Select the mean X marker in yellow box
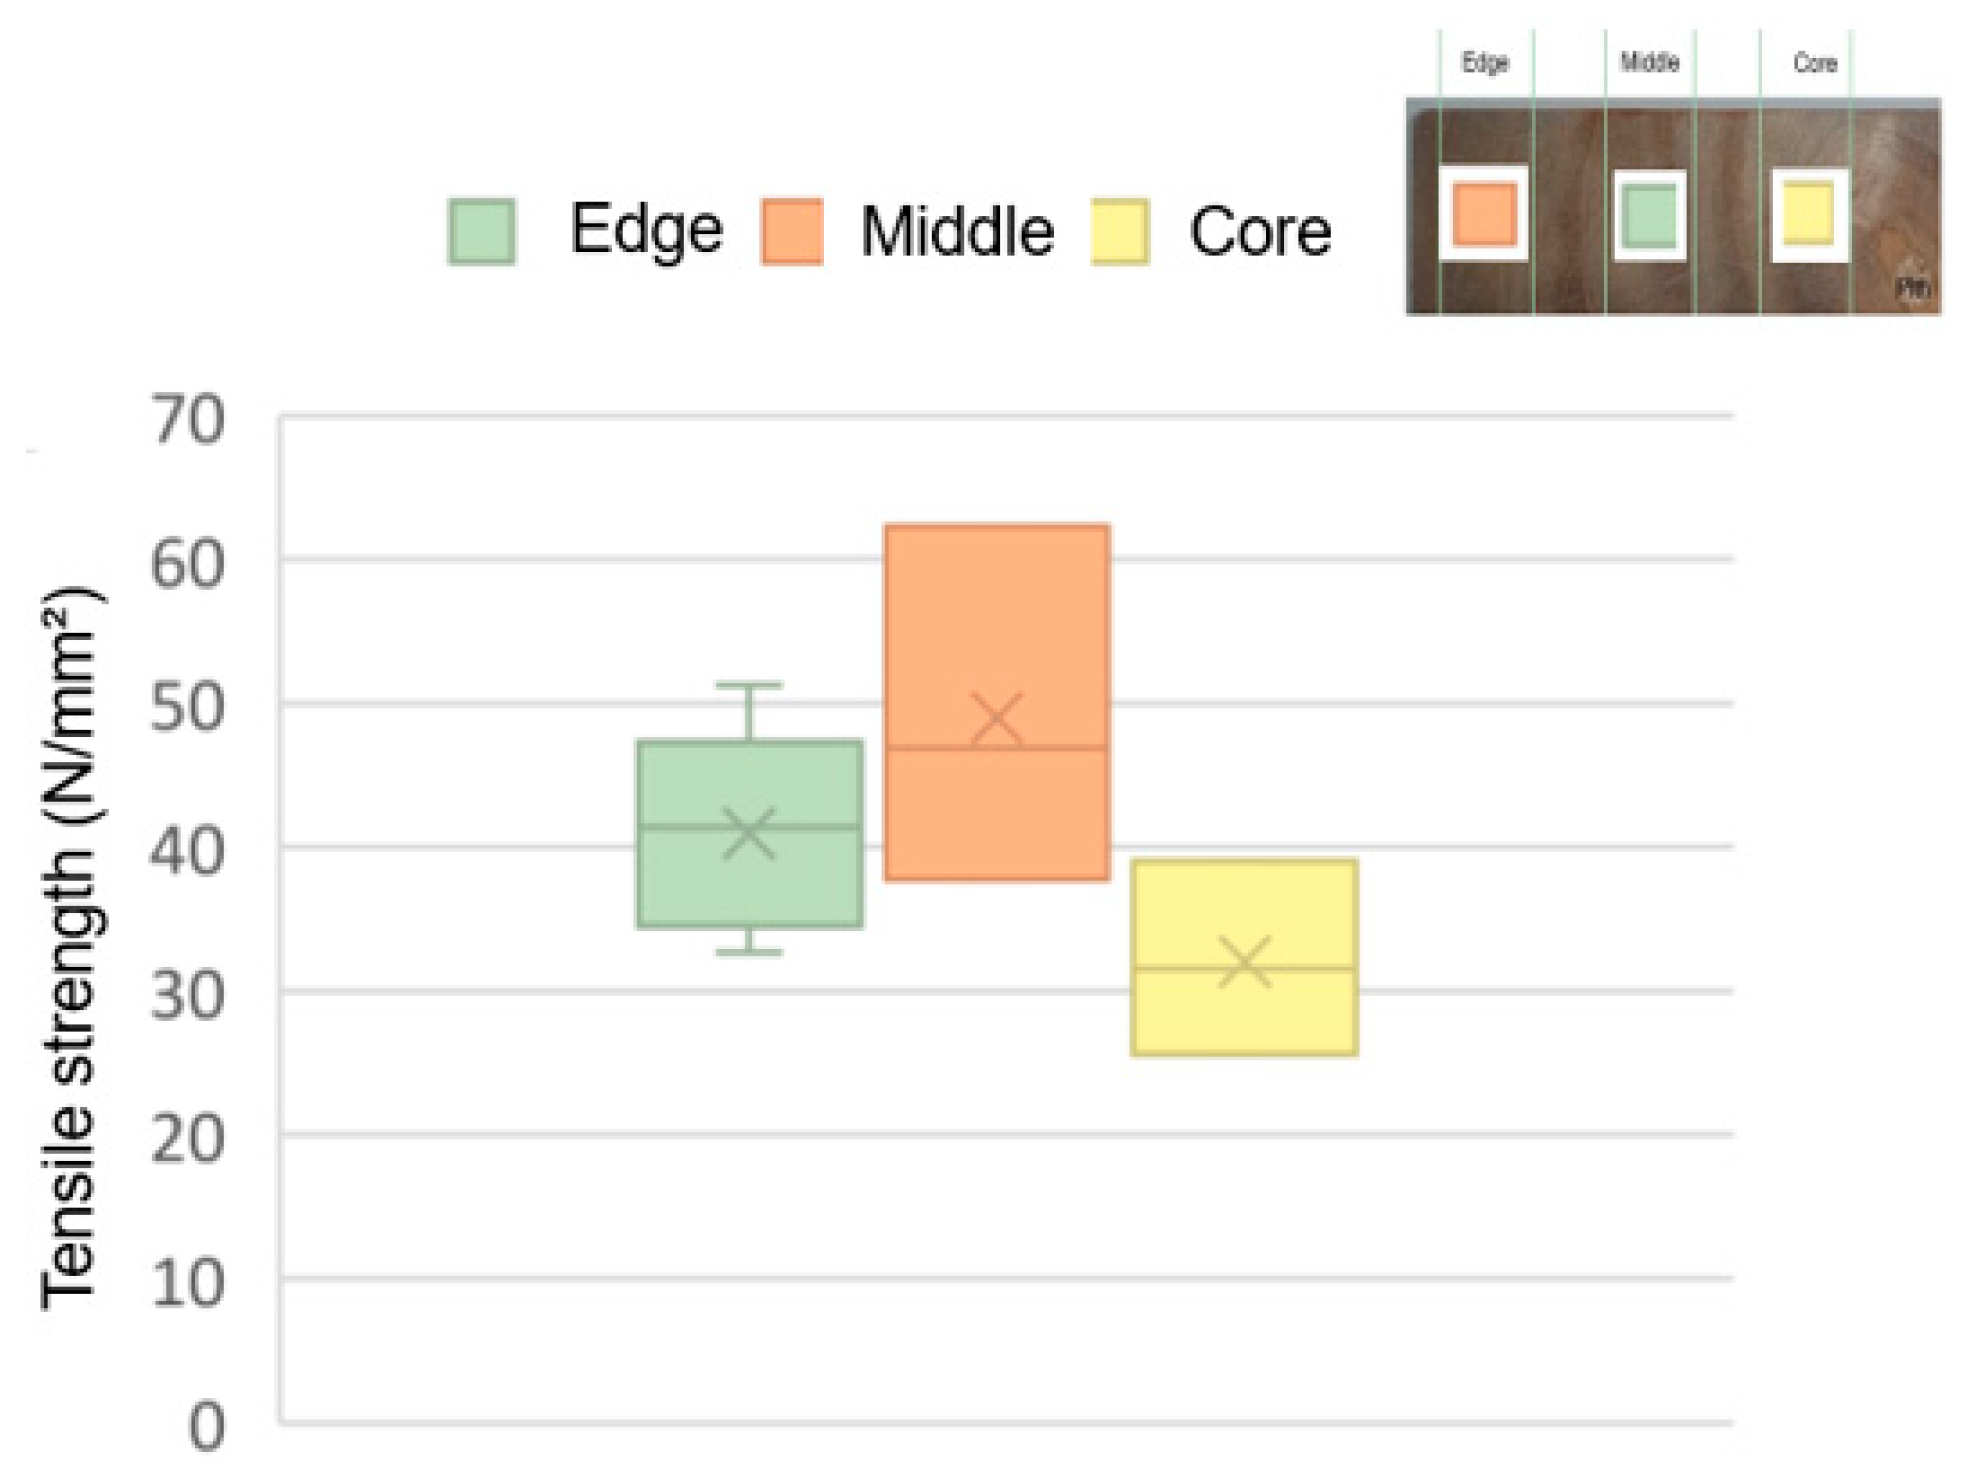 pos(1245,963)
